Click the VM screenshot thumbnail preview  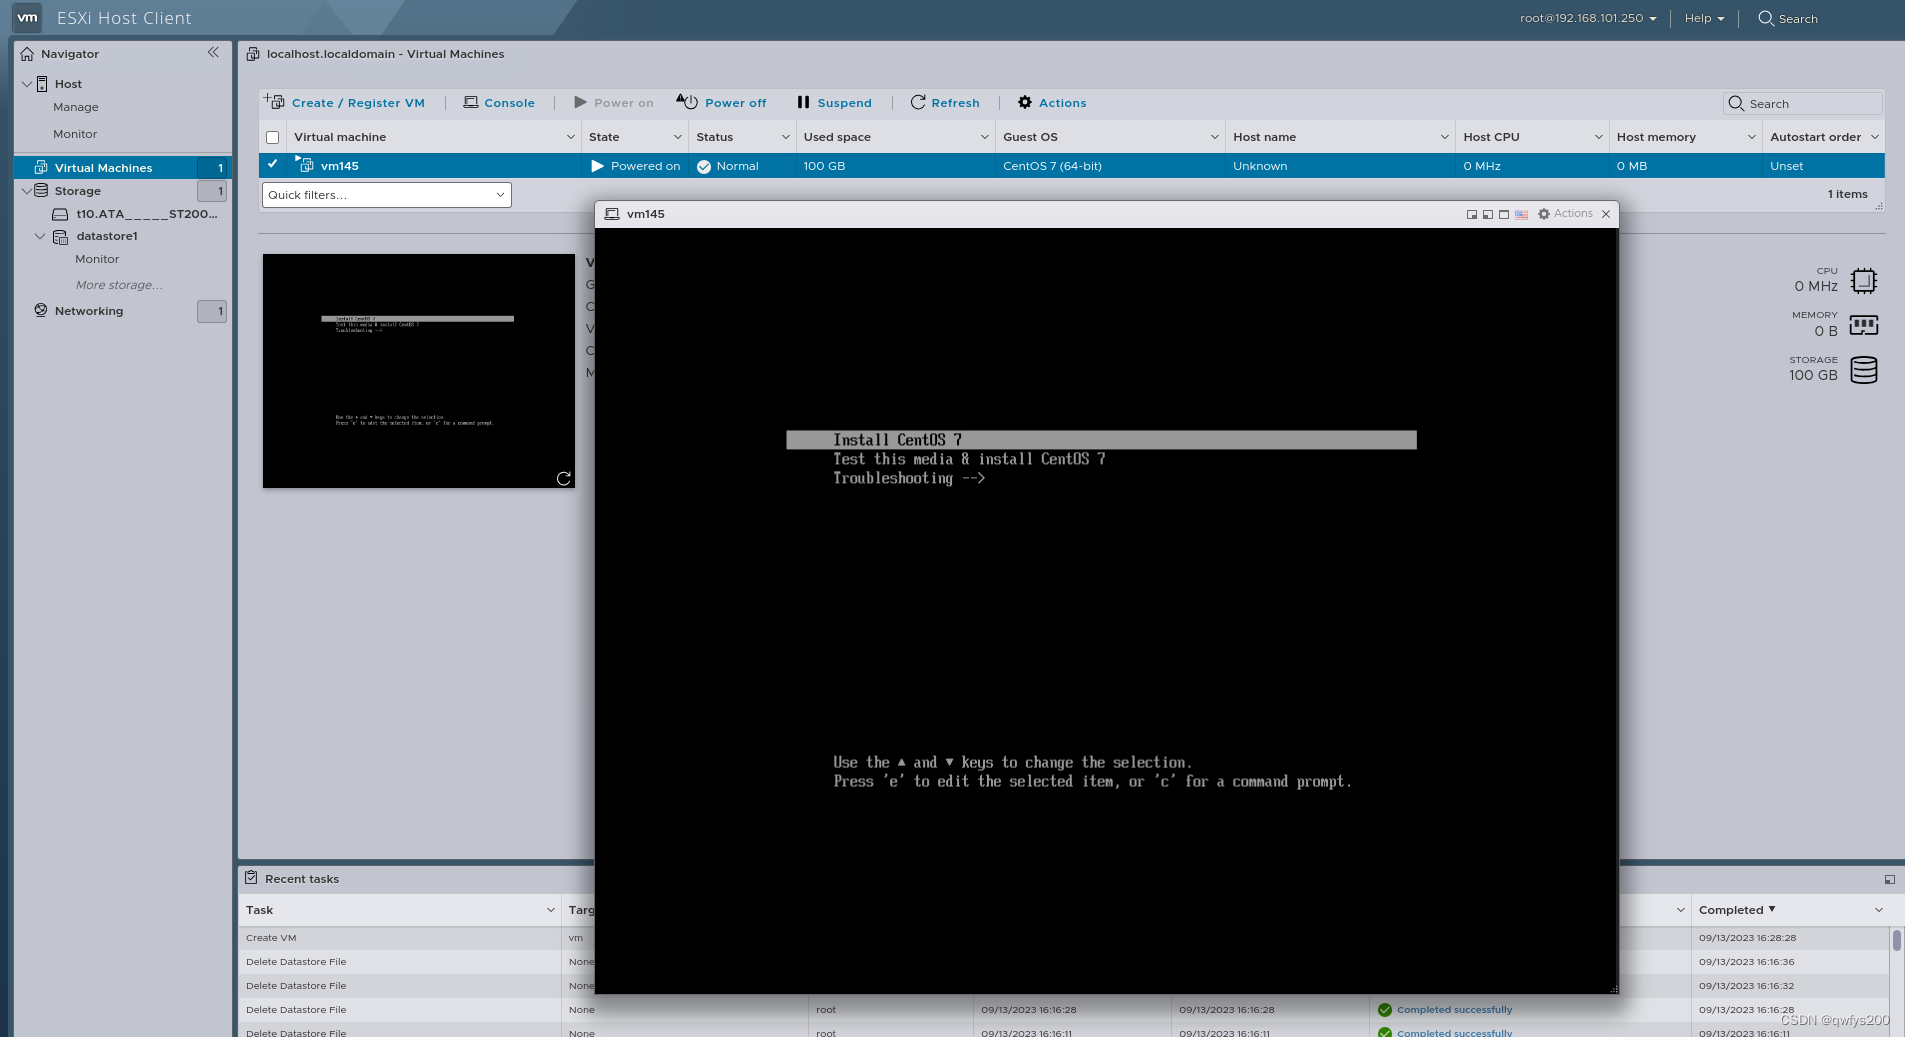(418, 371)
